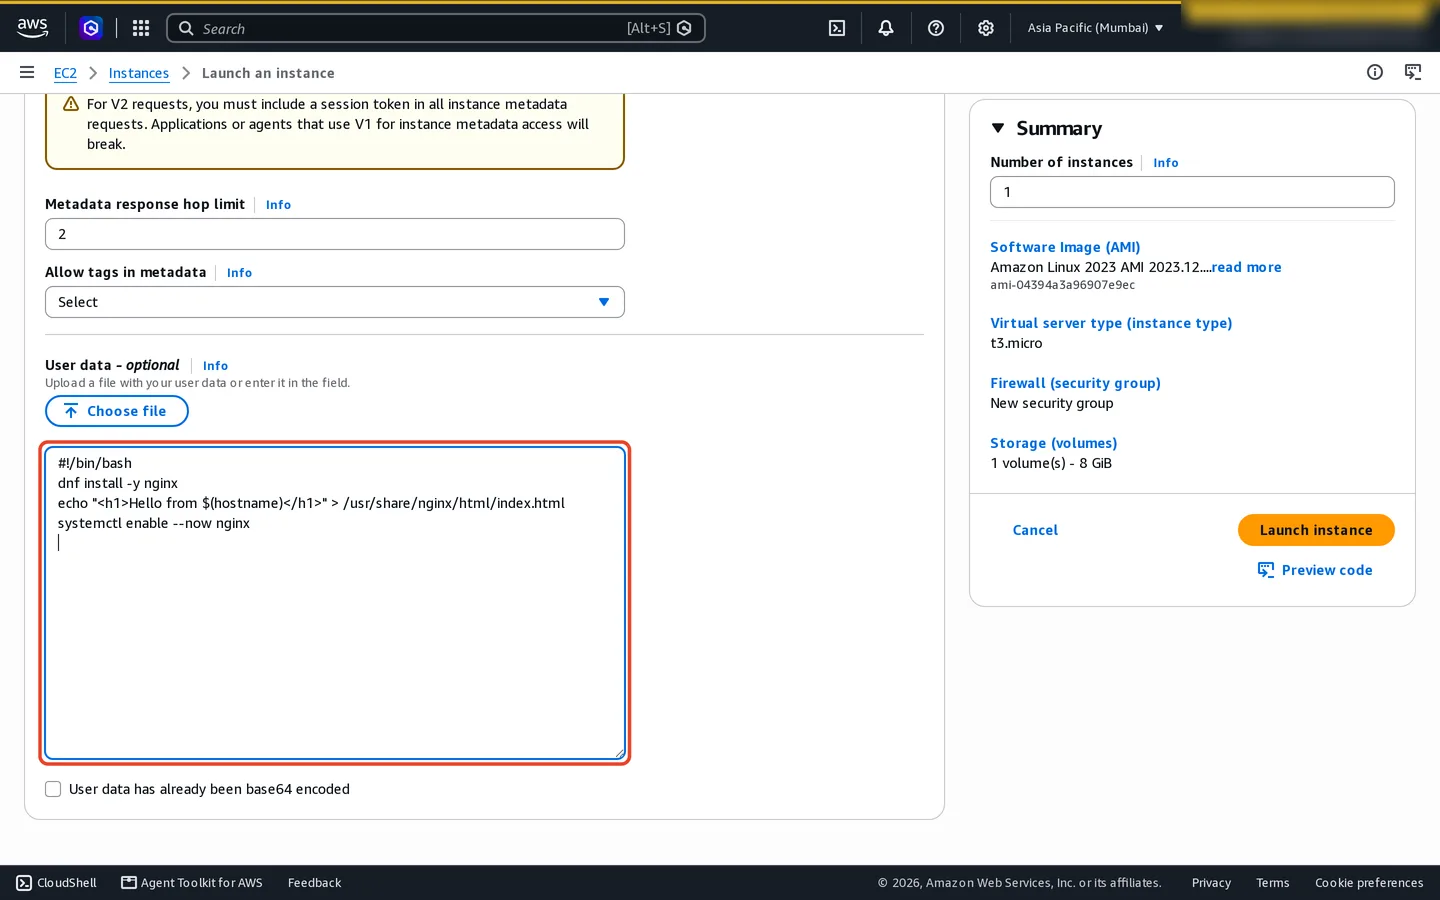This screenshot has height=900, width=1440.
Task: Click Info next to Metadata response hop limit
Action: point(278,205)
